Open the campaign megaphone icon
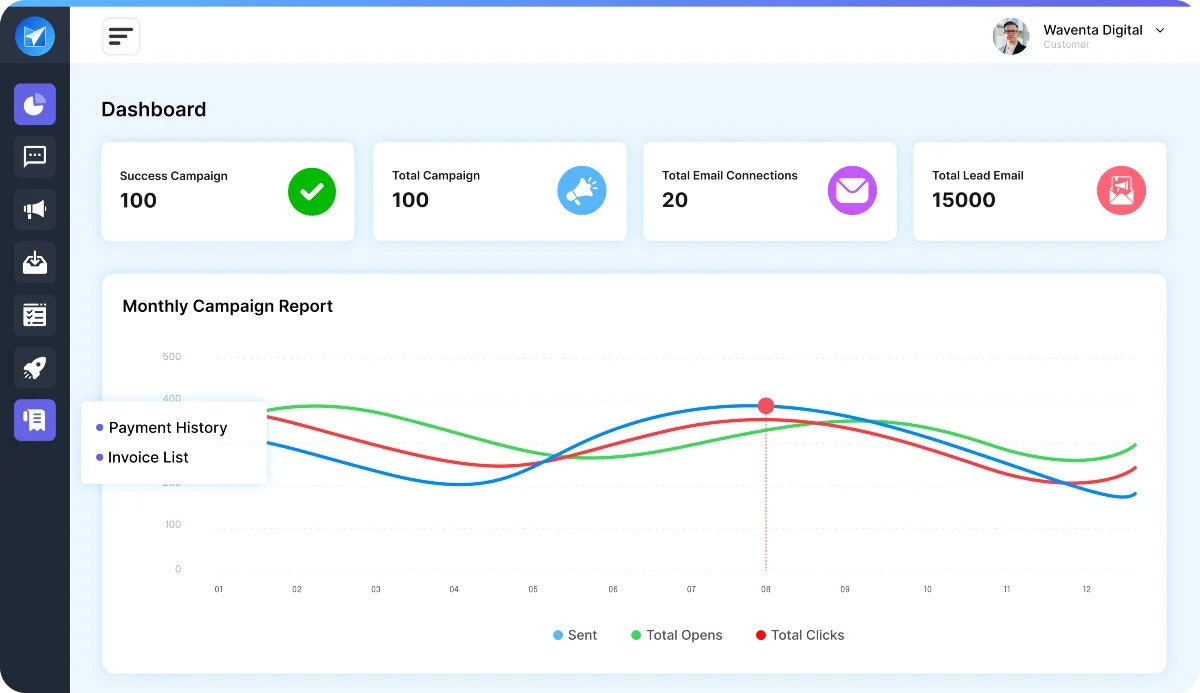This screenshot has height=693, width=1200. click(34, 209)
